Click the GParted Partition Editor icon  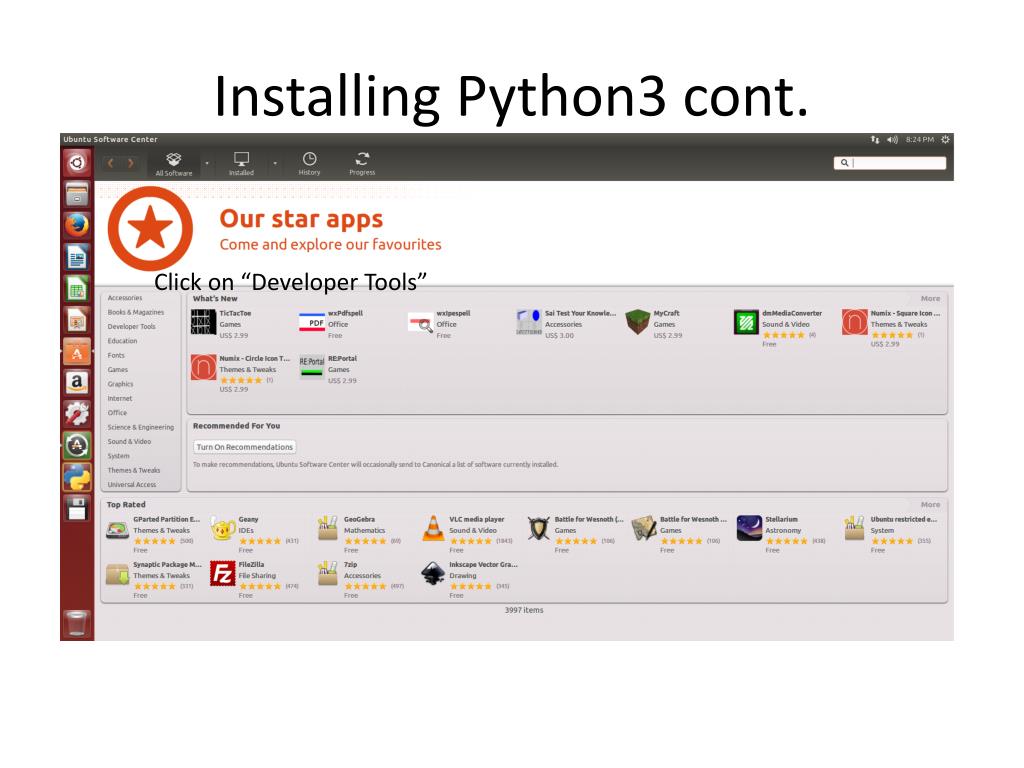[x=118, y=528]
